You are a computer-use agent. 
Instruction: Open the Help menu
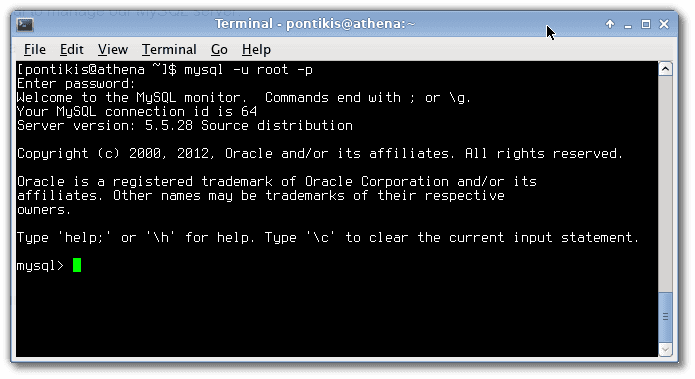(x=256, y=49)
